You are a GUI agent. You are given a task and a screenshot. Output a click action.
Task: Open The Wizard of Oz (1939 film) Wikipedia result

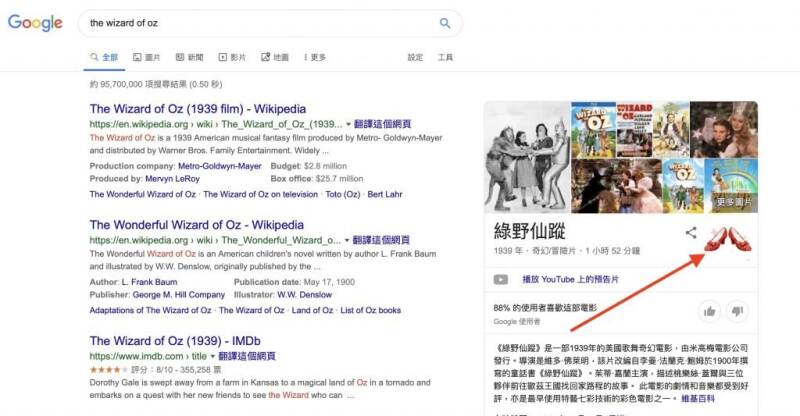198,109
